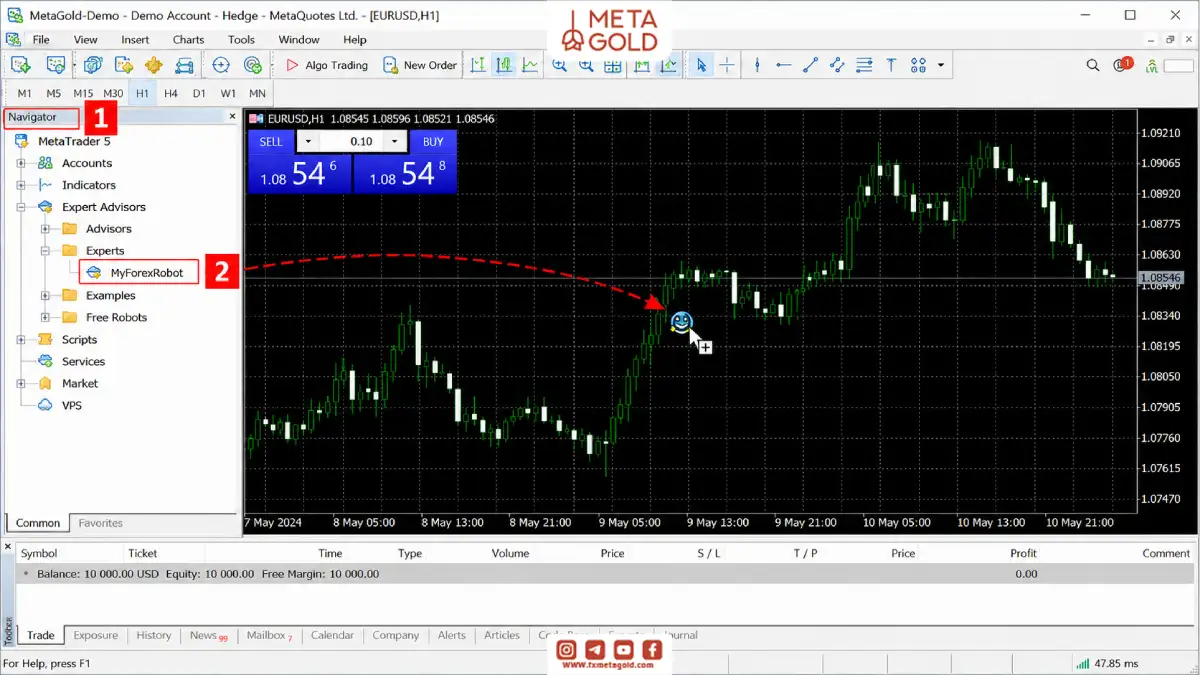Screen dimensions: 1200x675
Task: Add a text label tool
Action: coord(891,65)
